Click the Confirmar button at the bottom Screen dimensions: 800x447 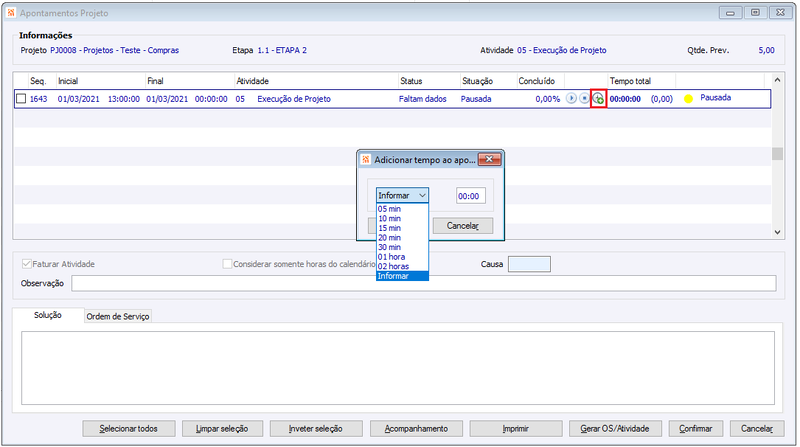pos(695,429)
